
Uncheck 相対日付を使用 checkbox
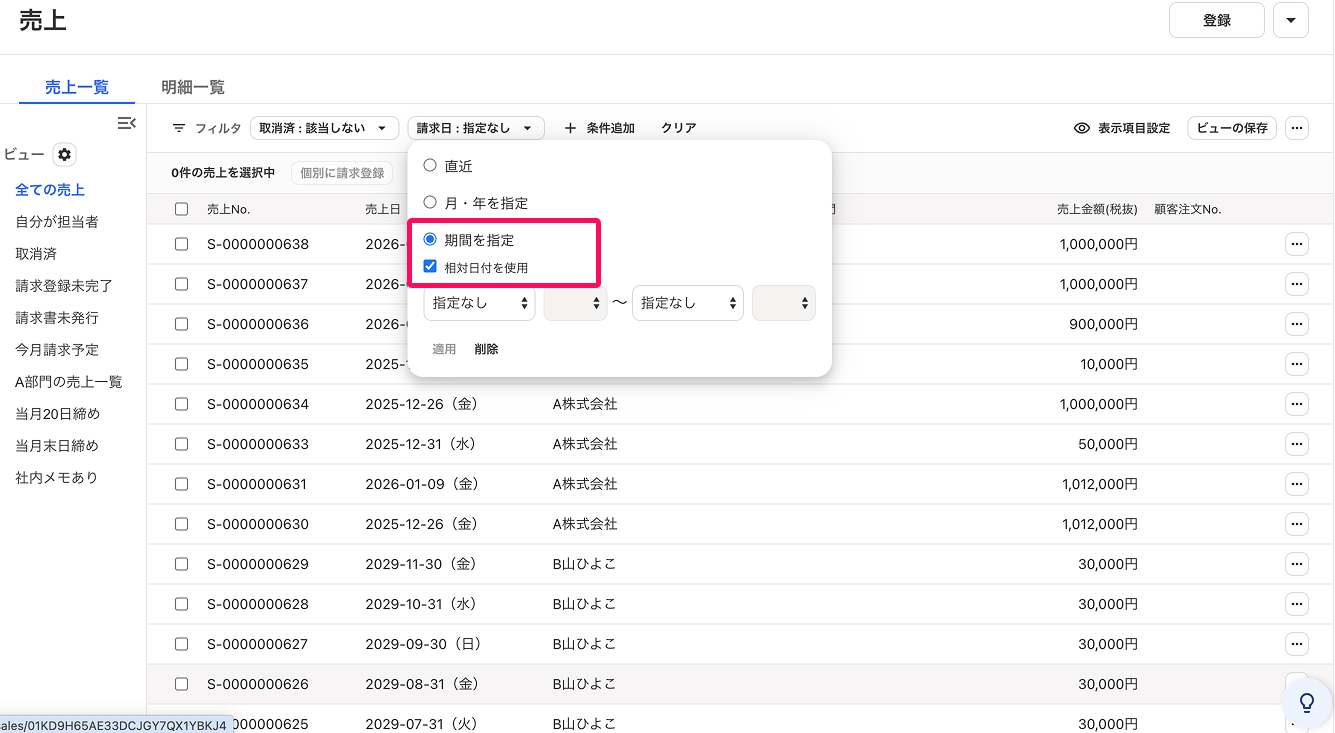coord(430,267)
